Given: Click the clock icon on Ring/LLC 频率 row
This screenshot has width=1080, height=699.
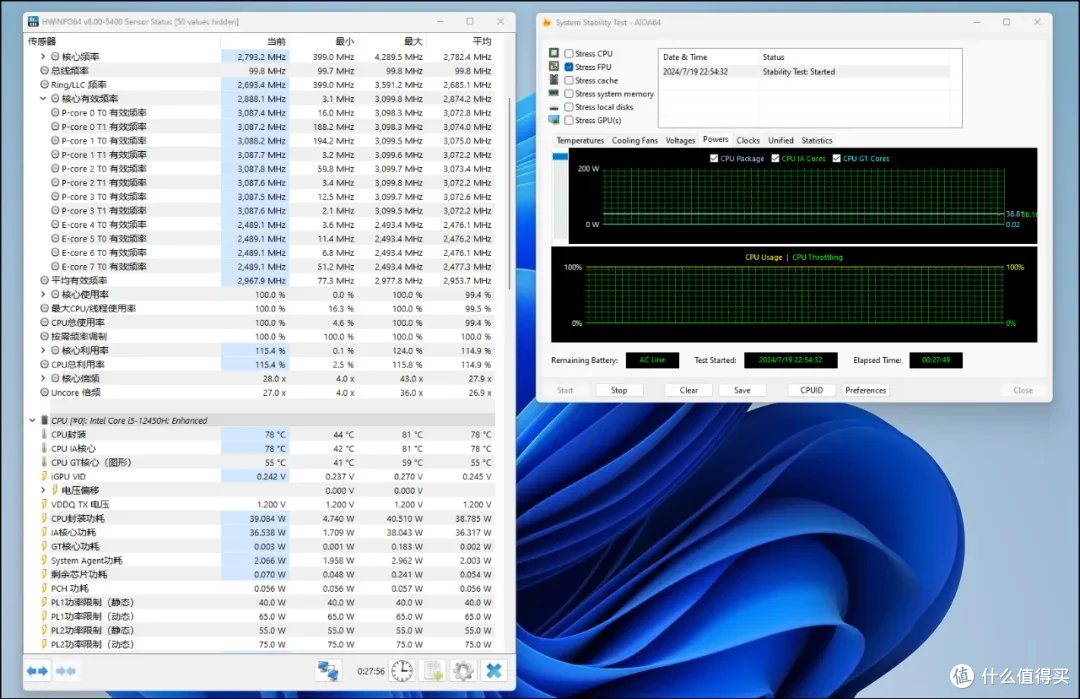Looking at the screenshot, I should point(44,85).
